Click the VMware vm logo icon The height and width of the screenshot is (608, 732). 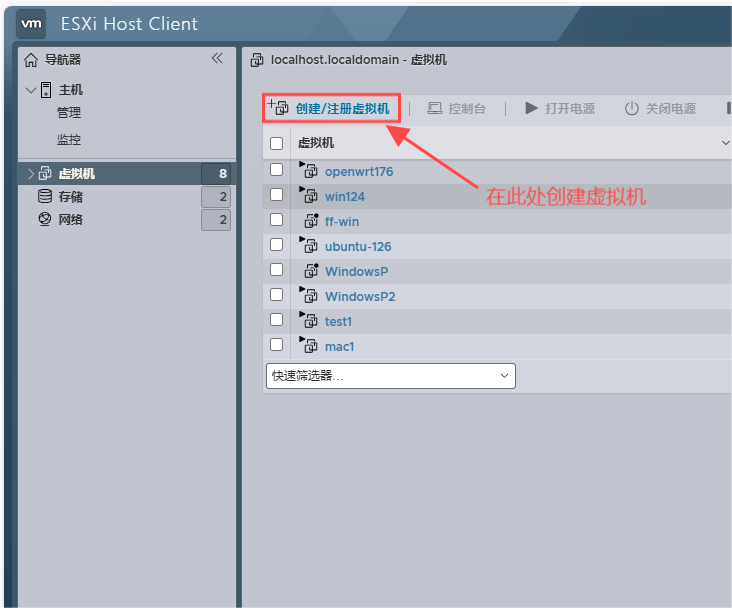point(31,23)
